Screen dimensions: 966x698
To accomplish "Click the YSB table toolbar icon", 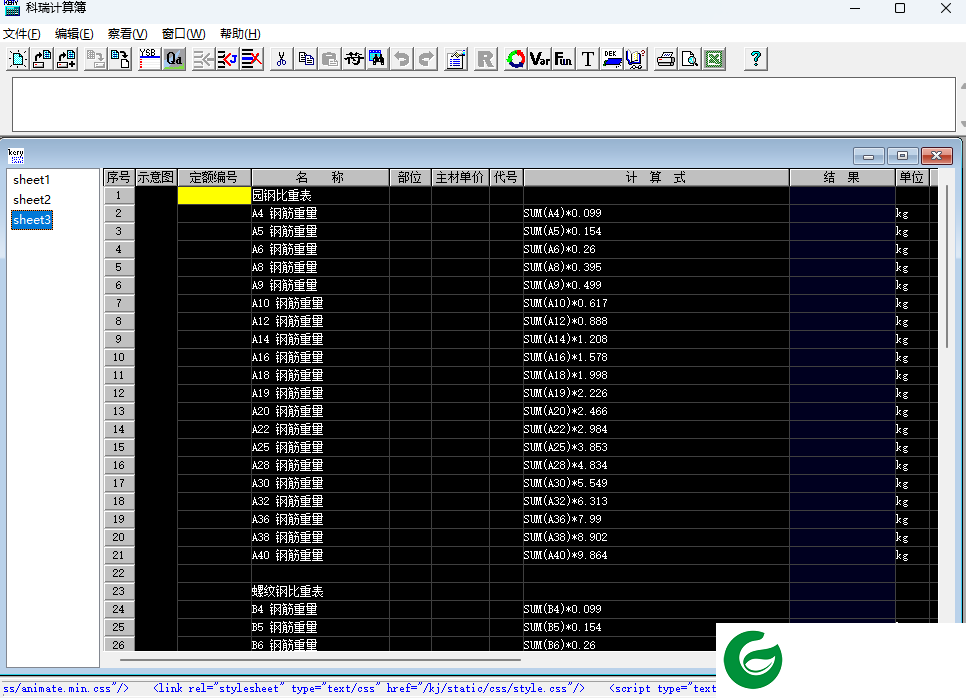I will pyautogui.click(x=150, y=59).
